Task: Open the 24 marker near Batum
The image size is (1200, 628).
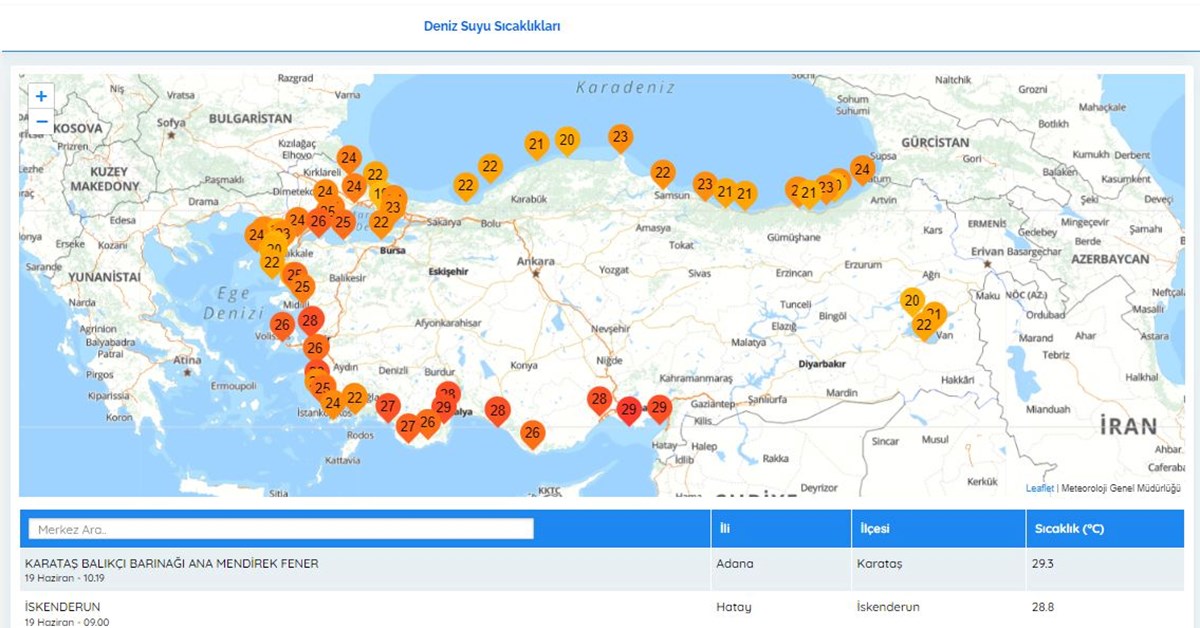Action: [x=862, y=170]
